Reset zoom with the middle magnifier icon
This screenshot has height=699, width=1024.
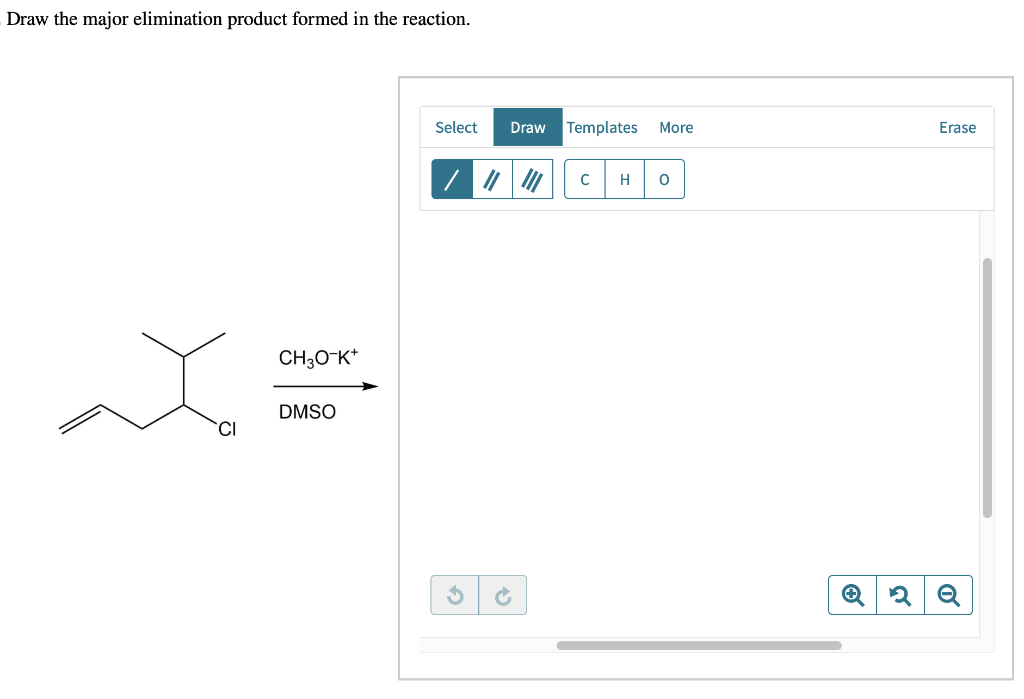pyautogui.click(x=899, y=594)
